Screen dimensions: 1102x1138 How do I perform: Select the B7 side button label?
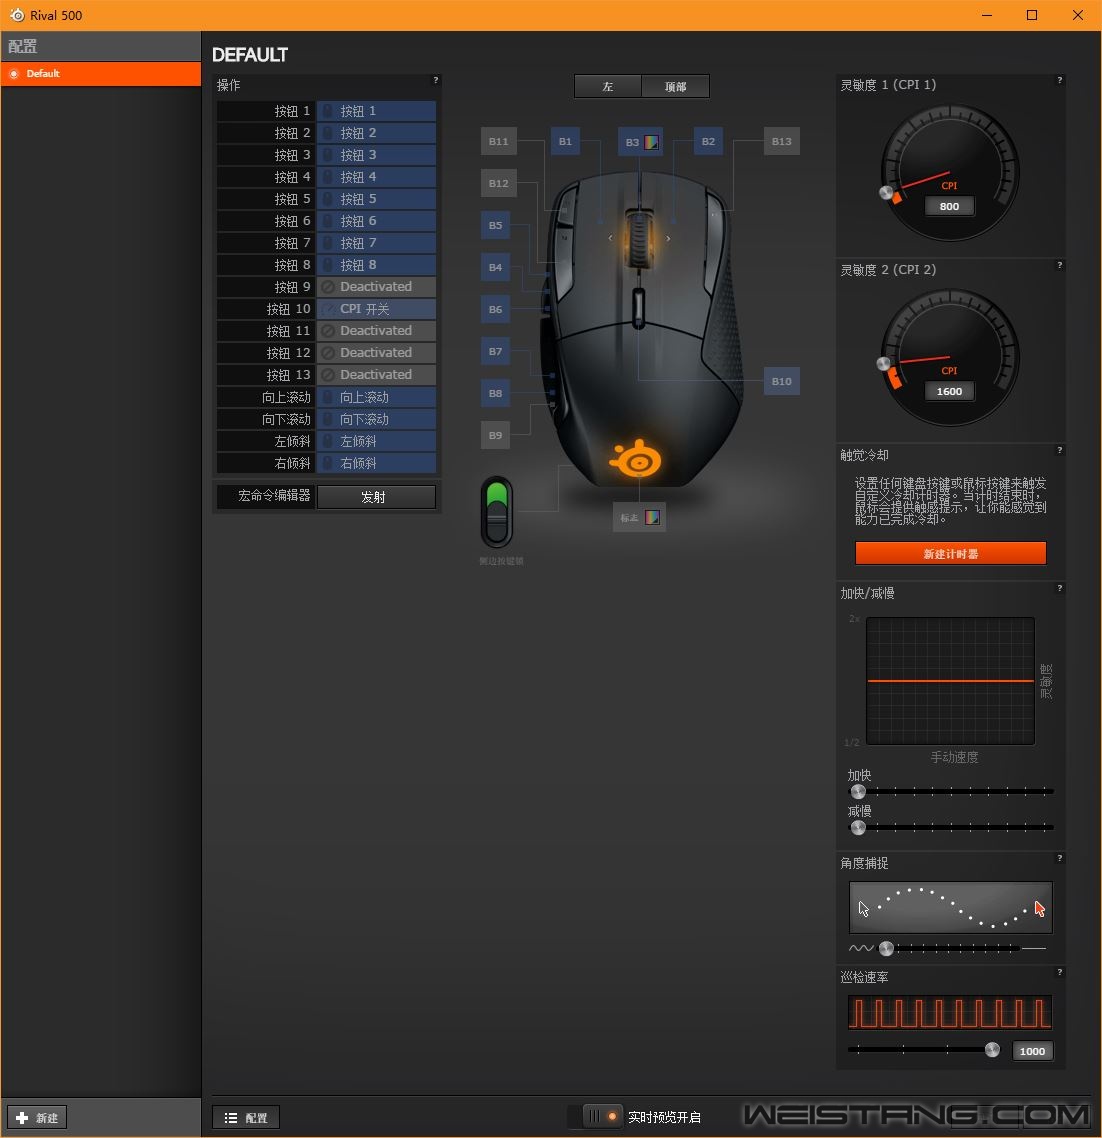[x=496, y=352]
